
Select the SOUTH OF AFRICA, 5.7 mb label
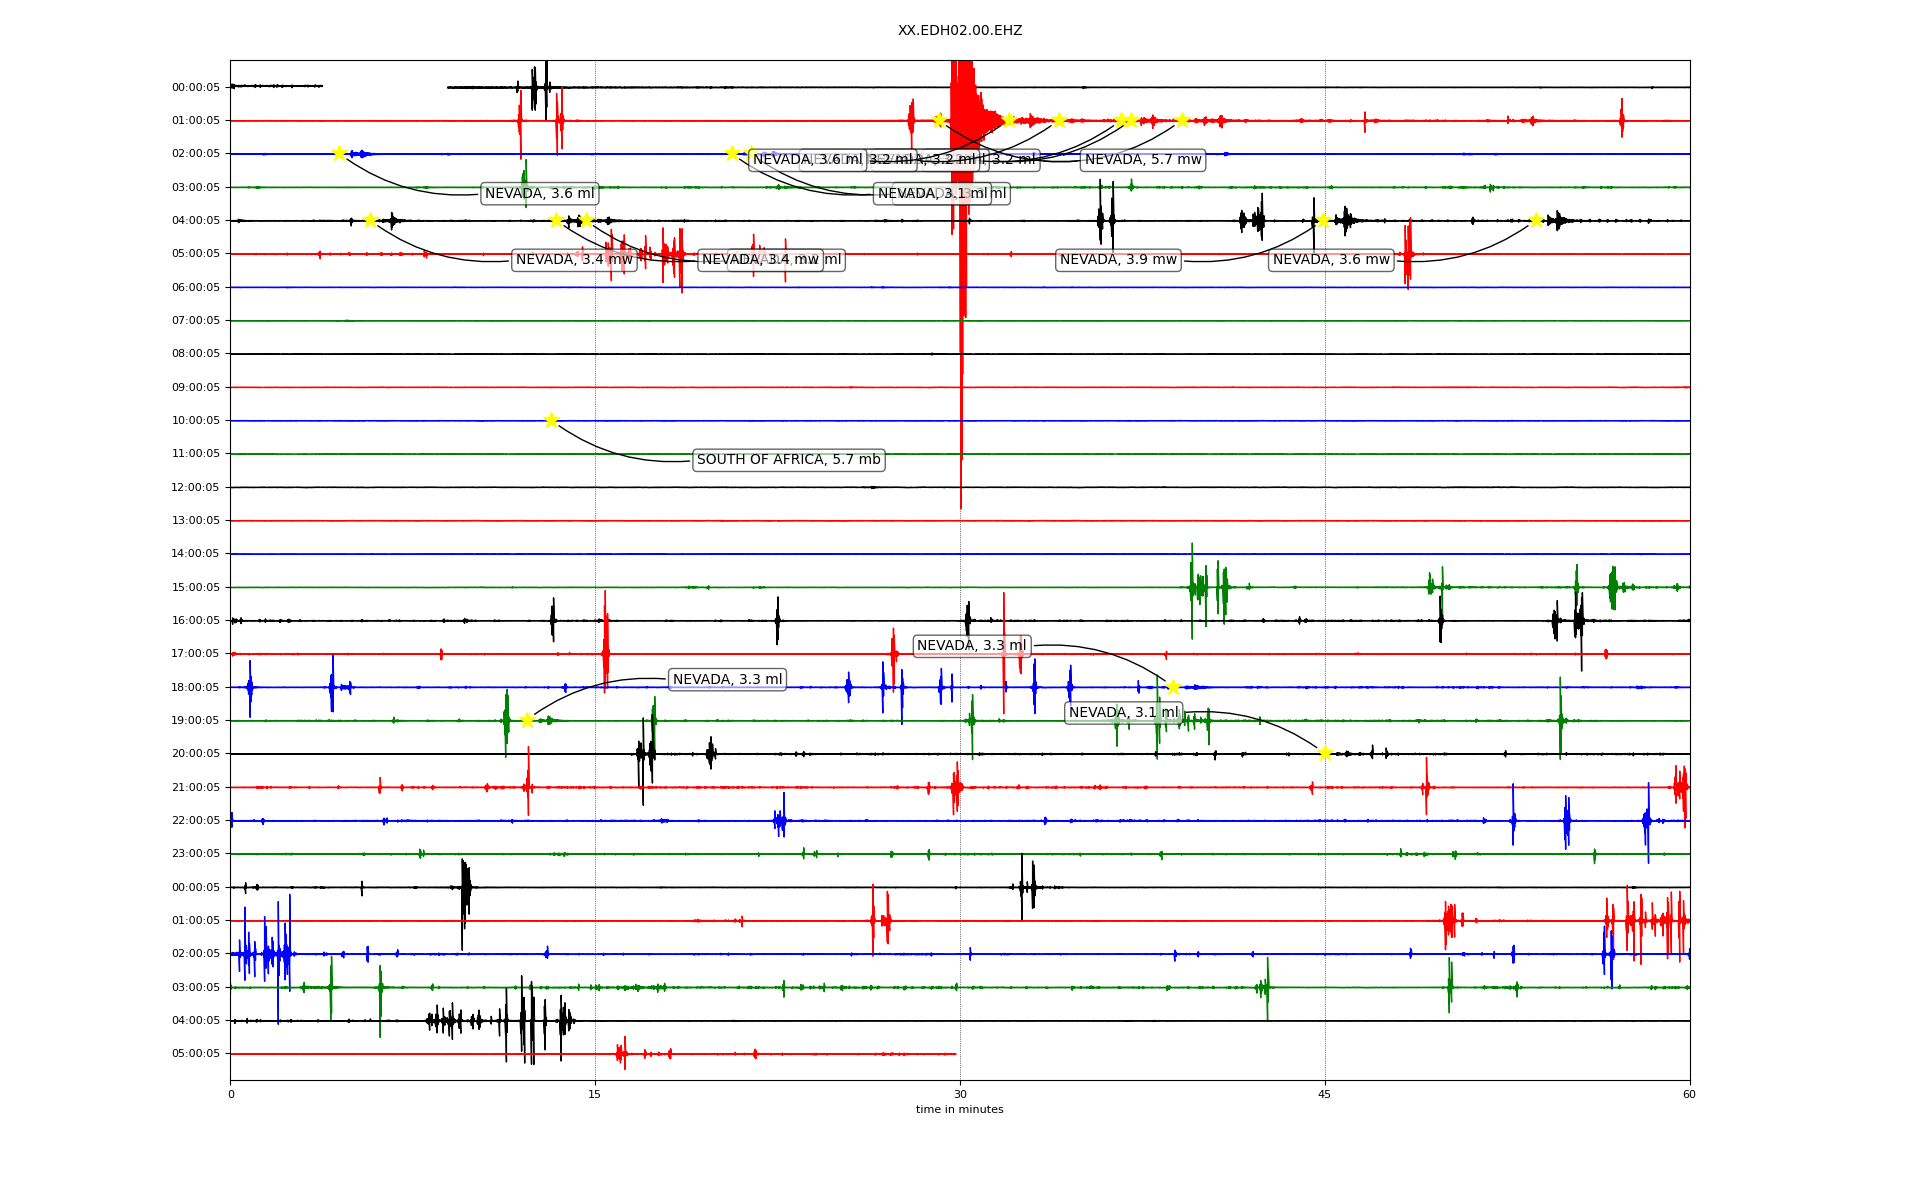pyautogui.click(x=788, y=460)
